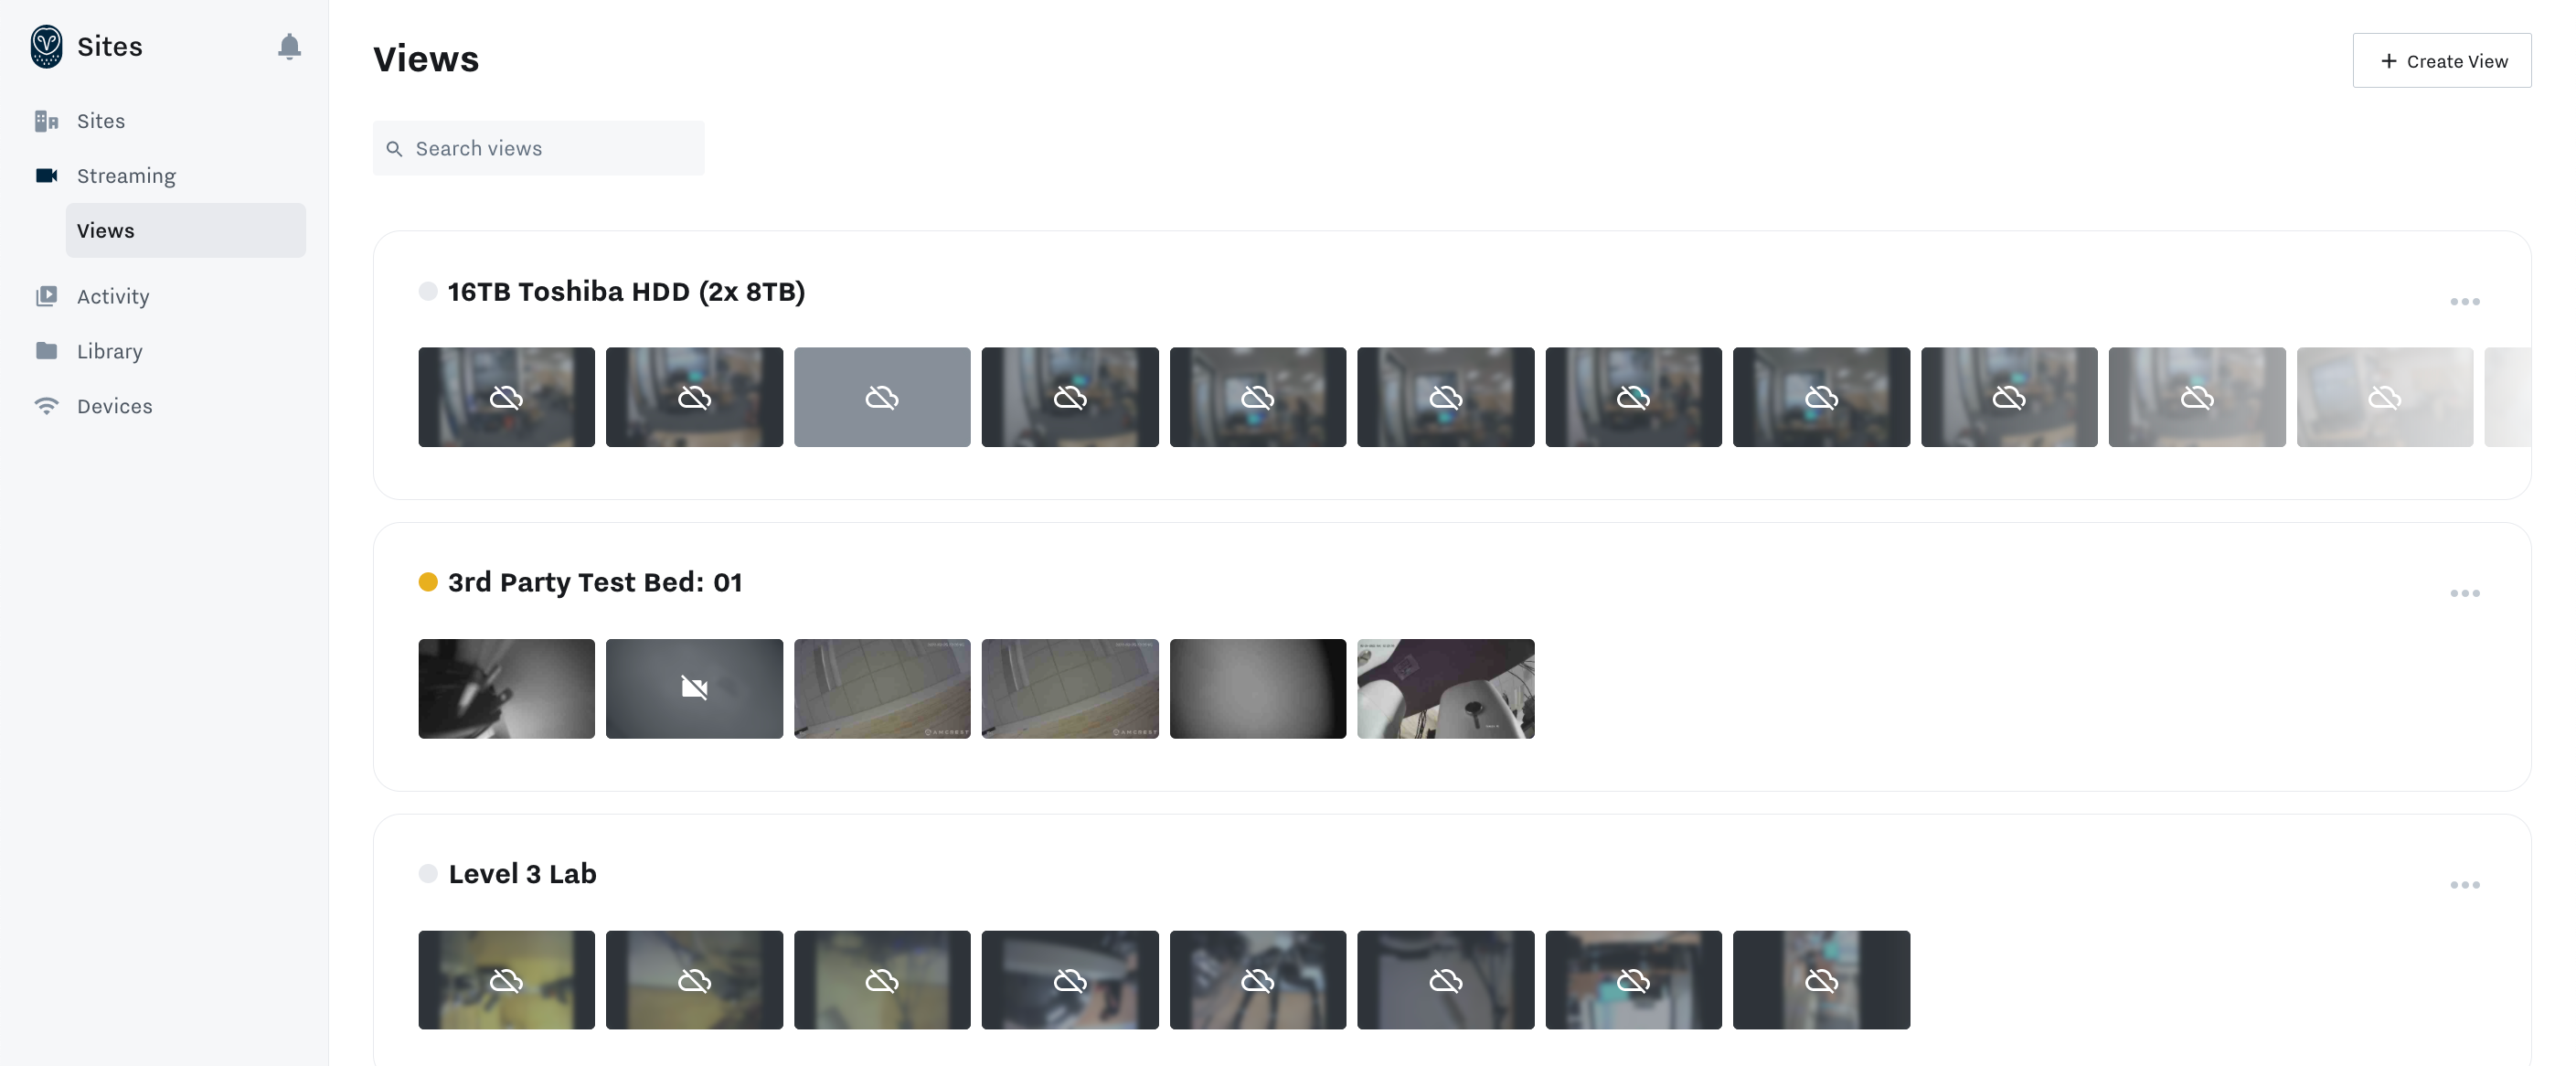Open the more options menu for Level 3 Lab
2576x1066 pixels.
click(2464, 885)
